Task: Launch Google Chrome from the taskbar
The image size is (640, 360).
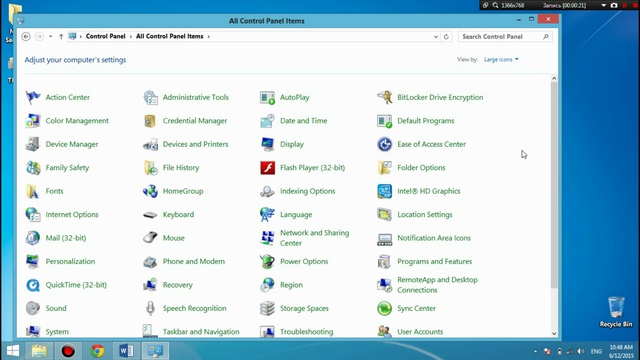Action: click(x=97, y=351)
